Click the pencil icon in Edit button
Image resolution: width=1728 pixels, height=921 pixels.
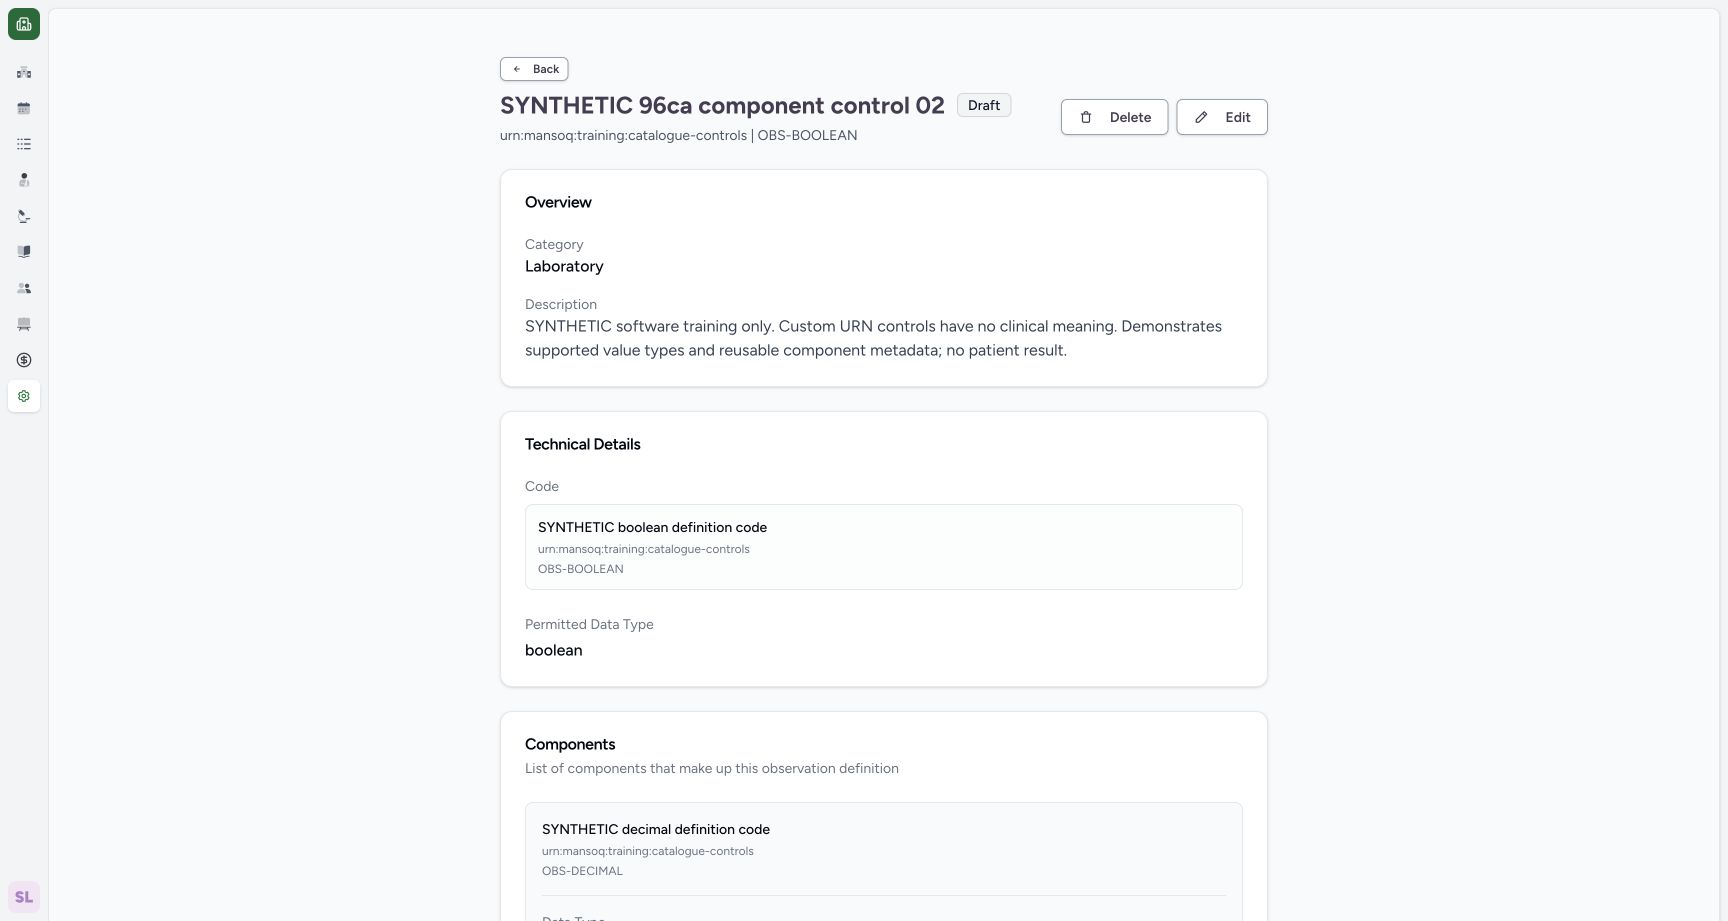point(1201,117)
